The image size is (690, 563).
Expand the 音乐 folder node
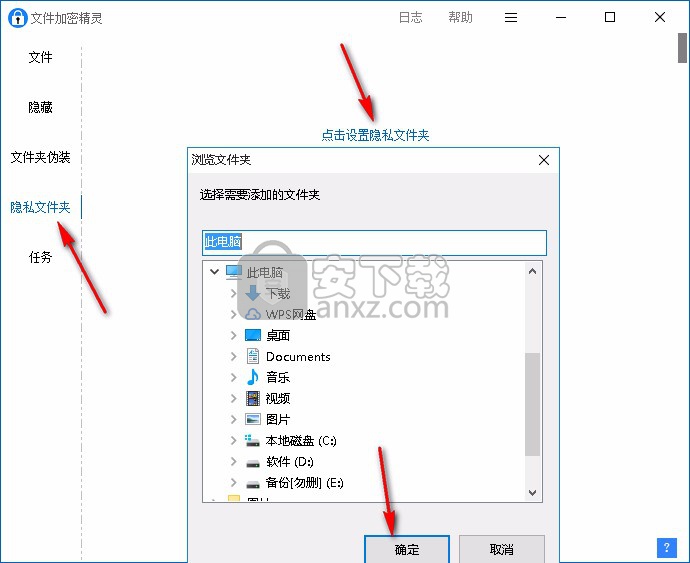pyautogui.click(x=234, y=377)
